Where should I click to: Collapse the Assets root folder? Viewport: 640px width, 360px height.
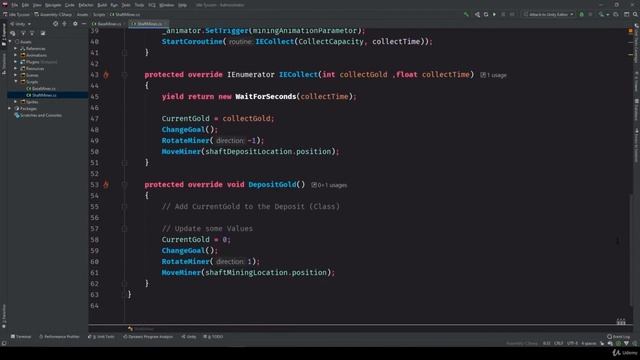pos(10,42)
